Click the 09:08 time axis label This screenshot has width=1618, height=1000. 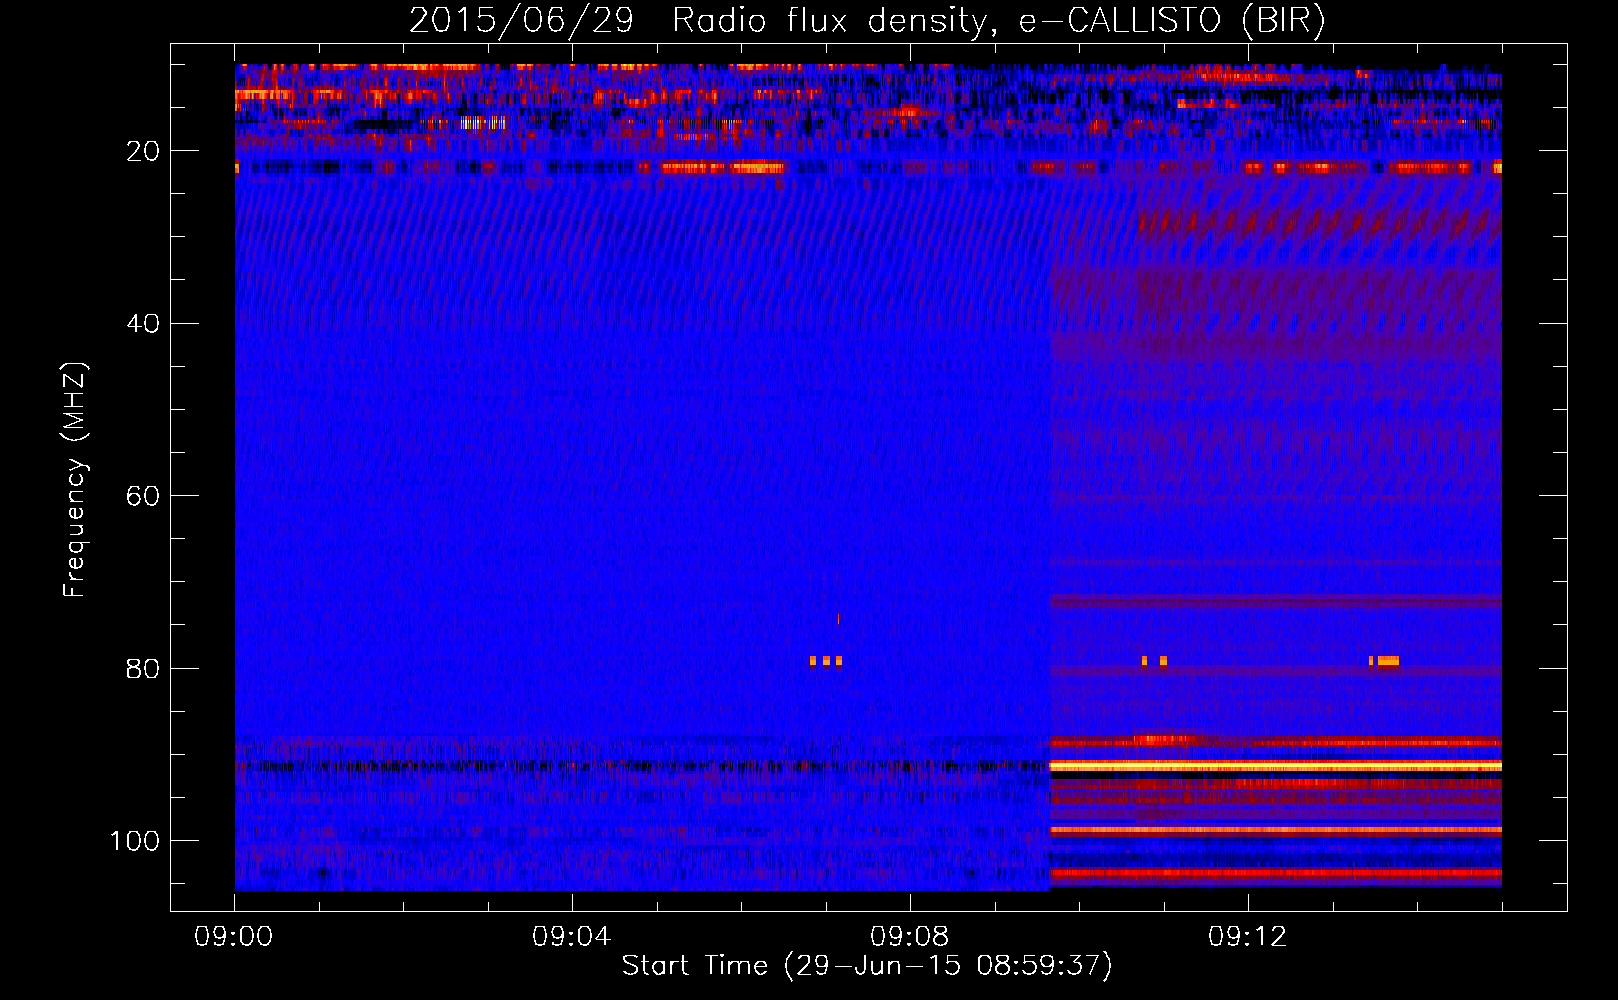coord(909,937)
